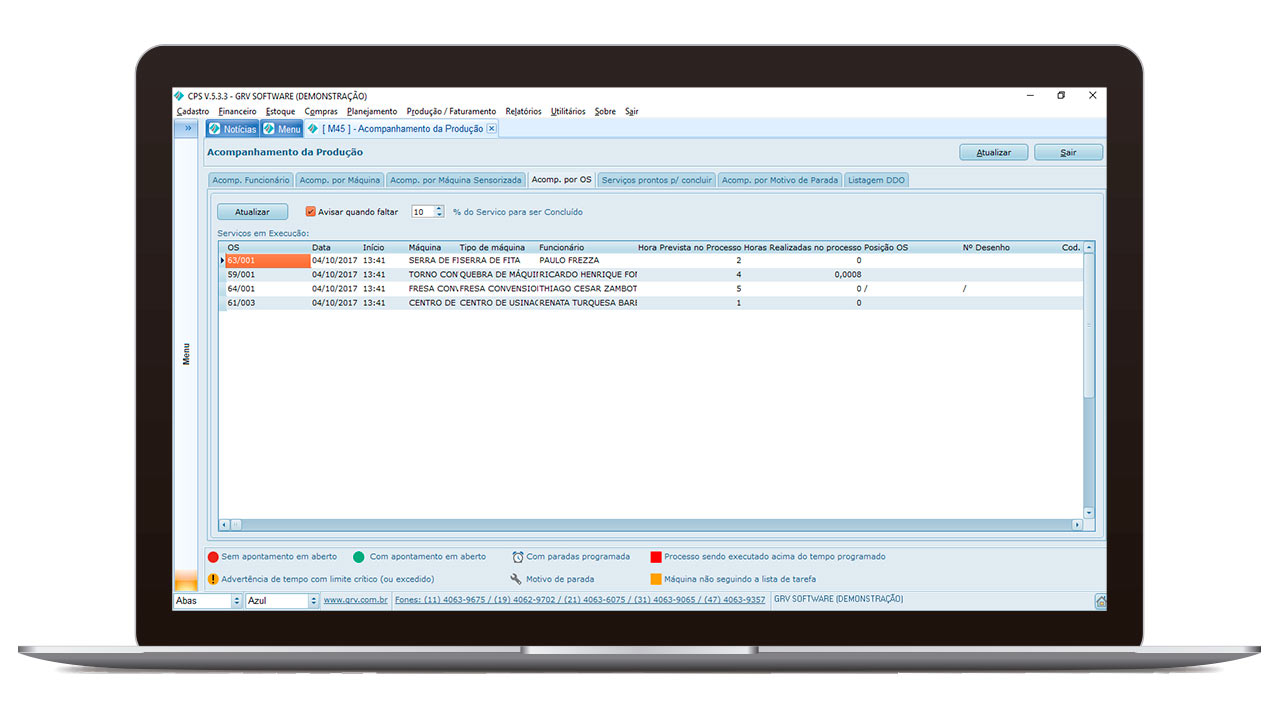Switch to Listagem DDO tab
This screenshot has width=1280, height=720.
876,180
